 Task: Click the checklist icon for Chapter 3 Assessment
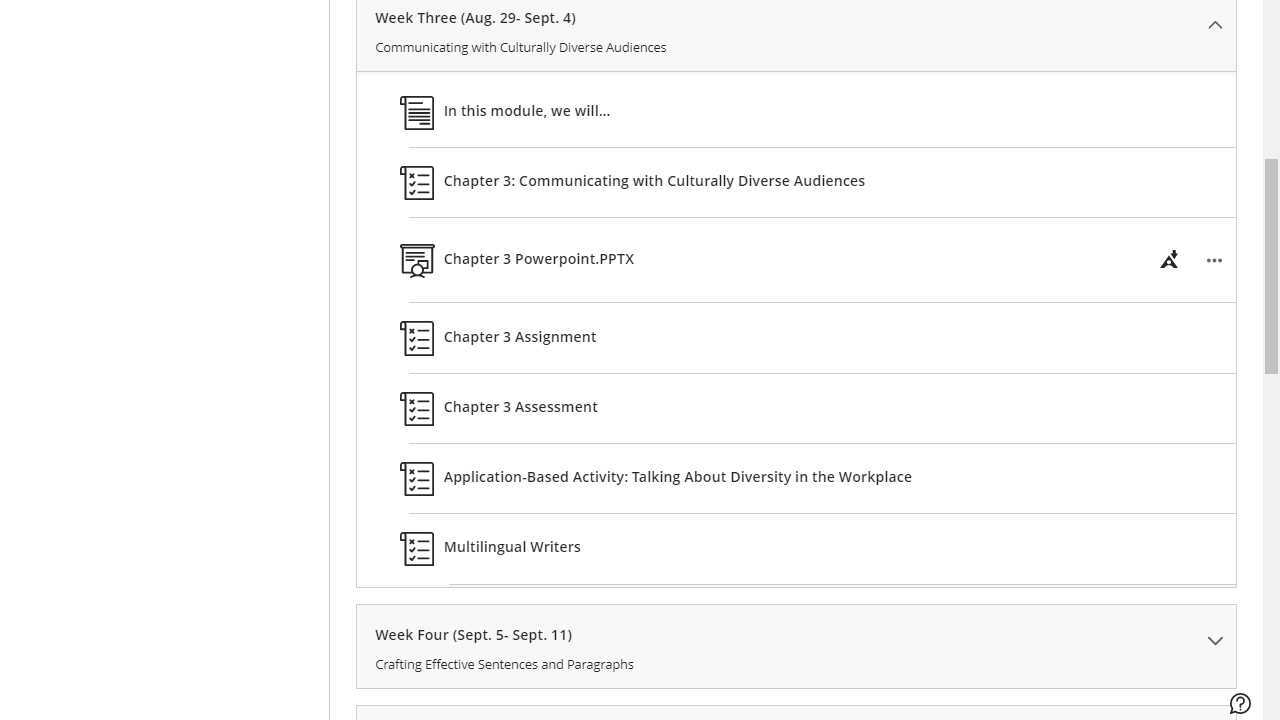tap(417, 409)
